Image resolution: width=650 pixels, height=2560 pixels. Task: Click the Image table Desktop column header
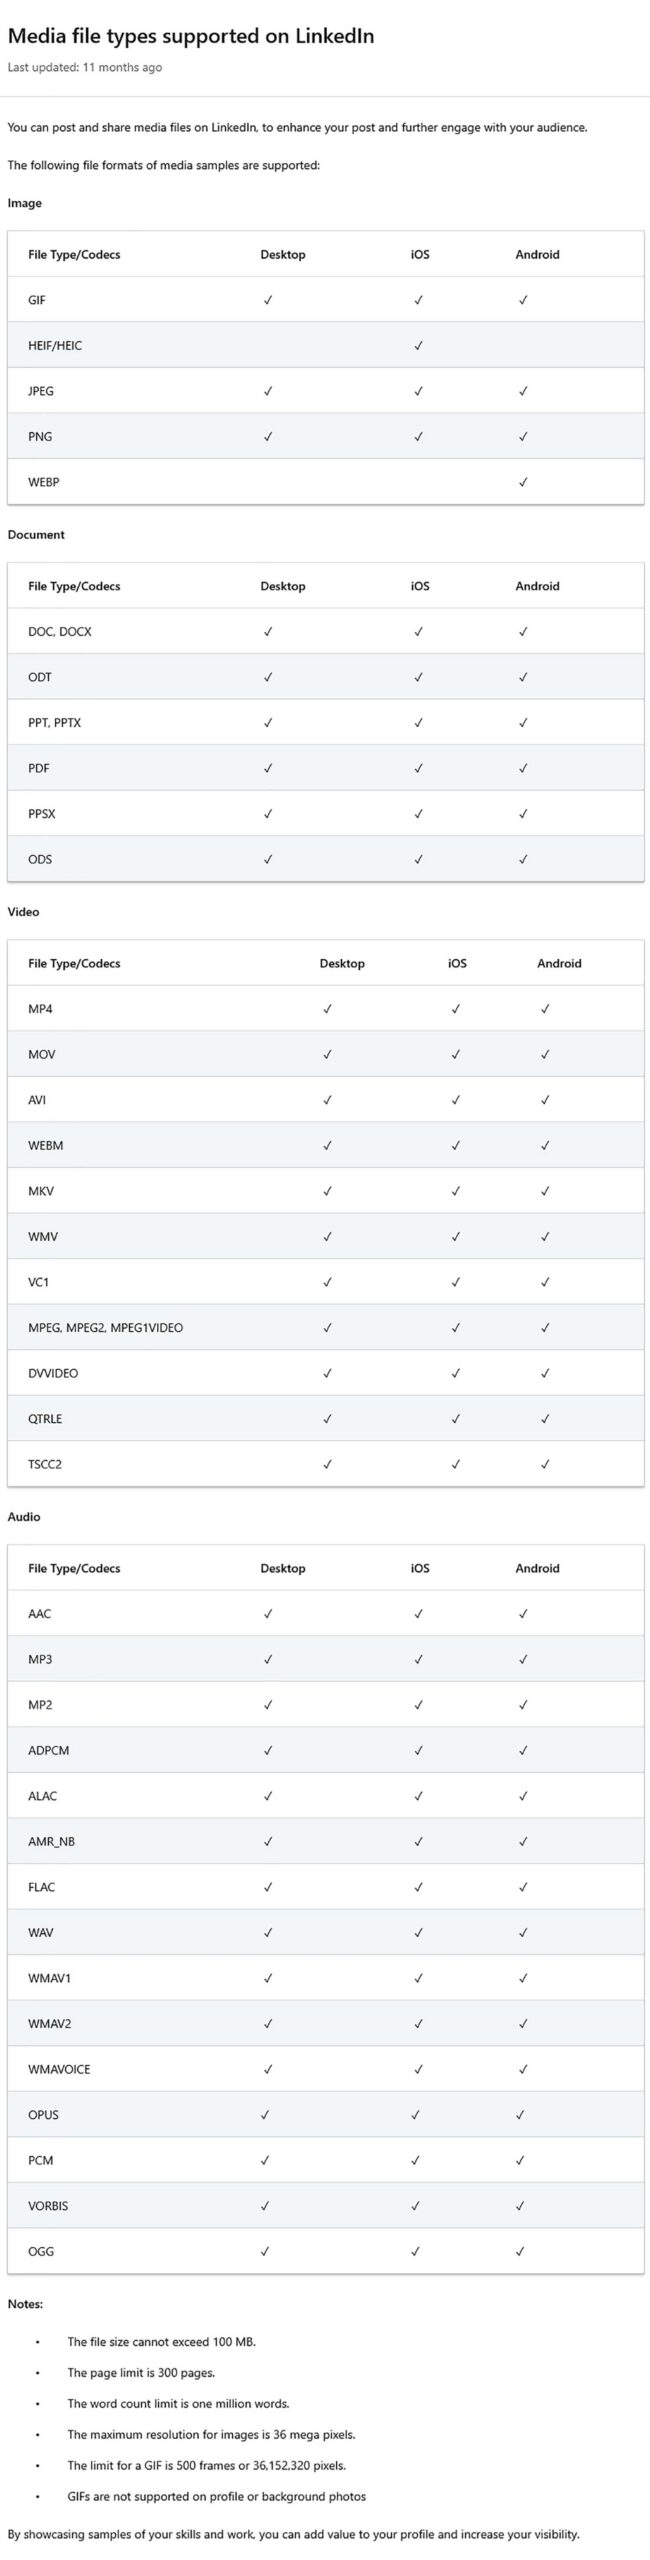[283, 255]
